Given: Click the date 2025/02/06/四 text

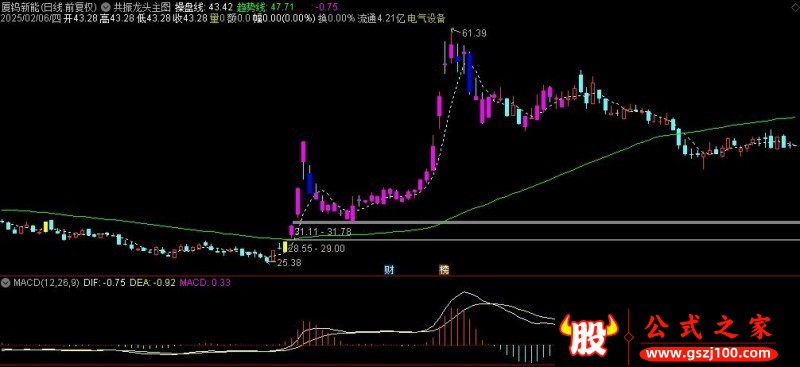Looking at the screenshot, I should tap(30, 18).
